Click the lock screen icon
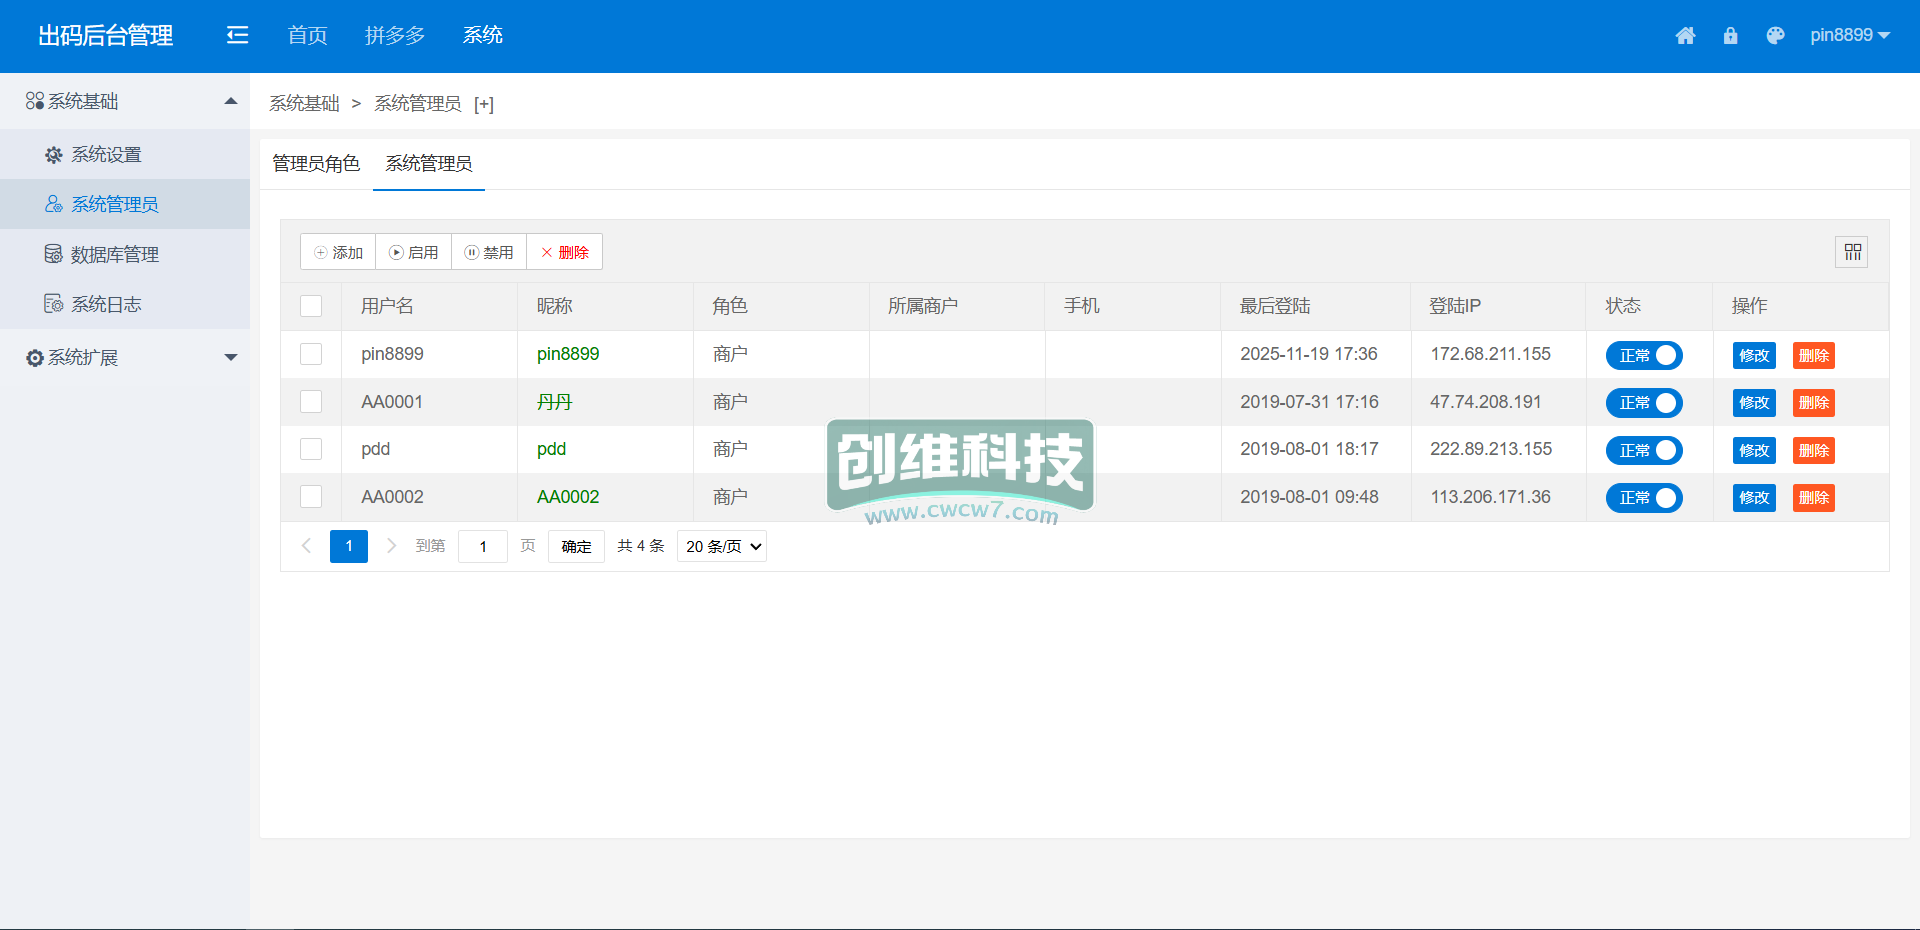Screen dimensions: 1920x930 tap(1730, 36)
